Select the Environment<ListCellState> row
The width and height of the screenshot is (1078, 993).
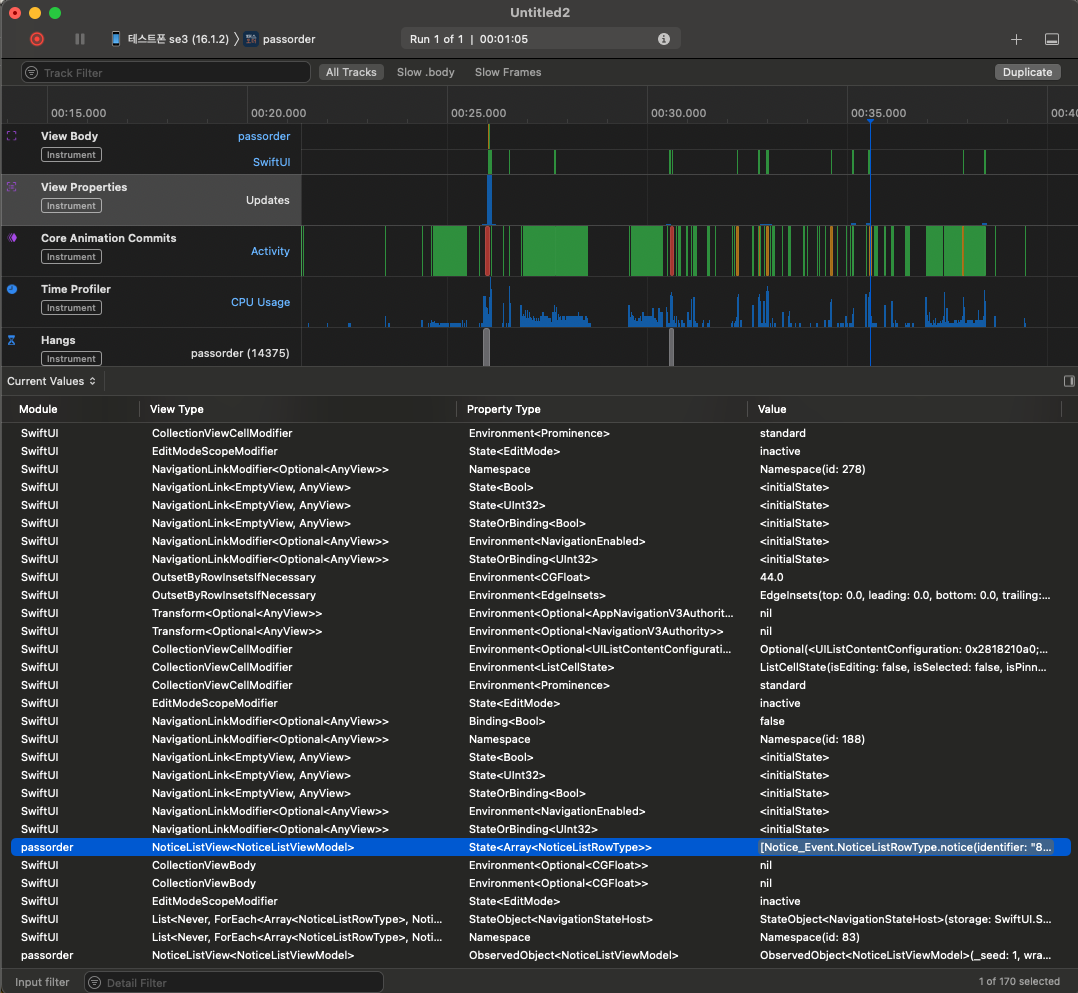pos(540,667)
